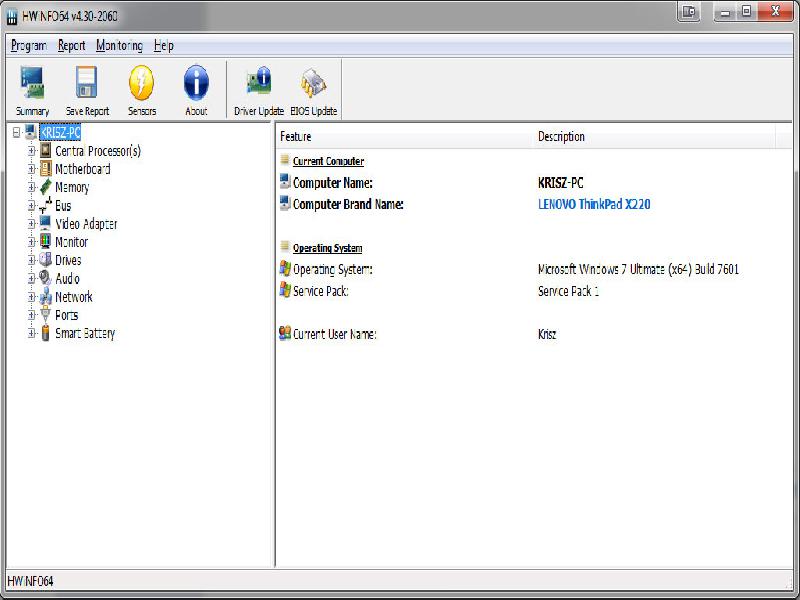Select the KRISZ-PC computer name value
This screenshot has width=800, height=600.
coord(561,183)
